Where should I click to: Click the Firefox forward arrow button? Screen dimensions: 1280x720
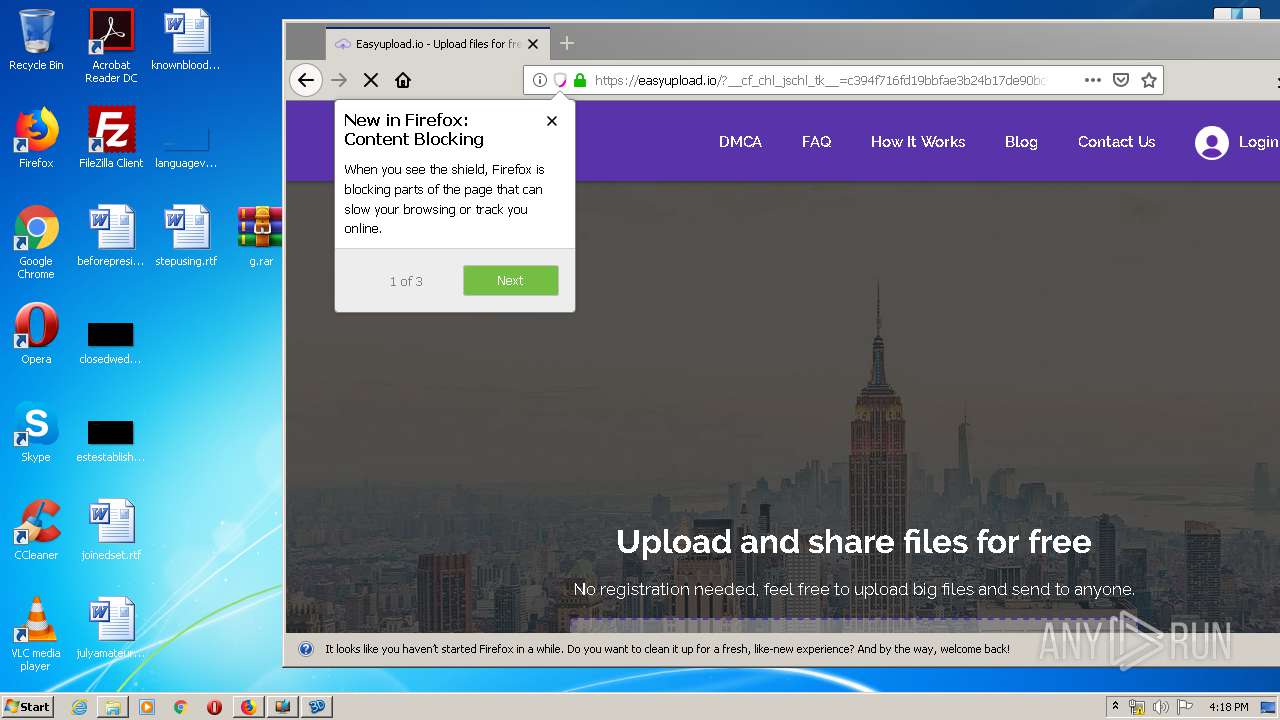[339, 80]
